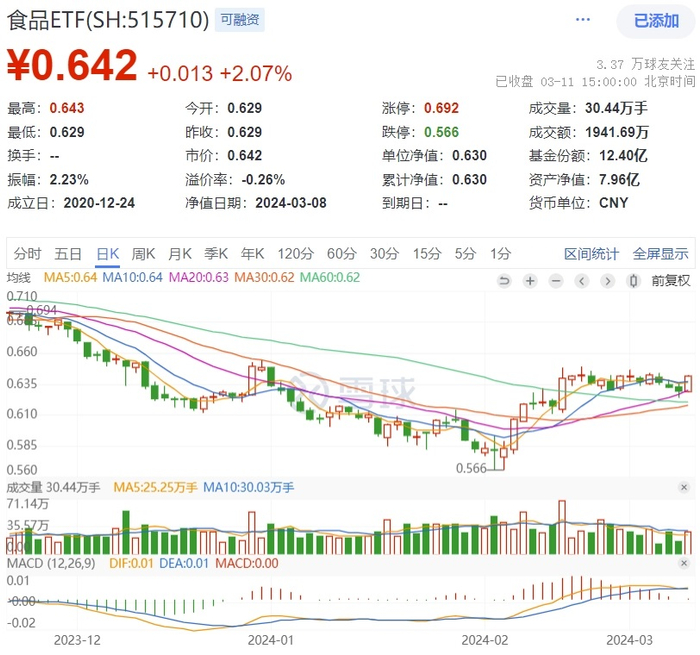
Task: Click the 已添加 watchlist button
Action: click(x=656, y=21)
